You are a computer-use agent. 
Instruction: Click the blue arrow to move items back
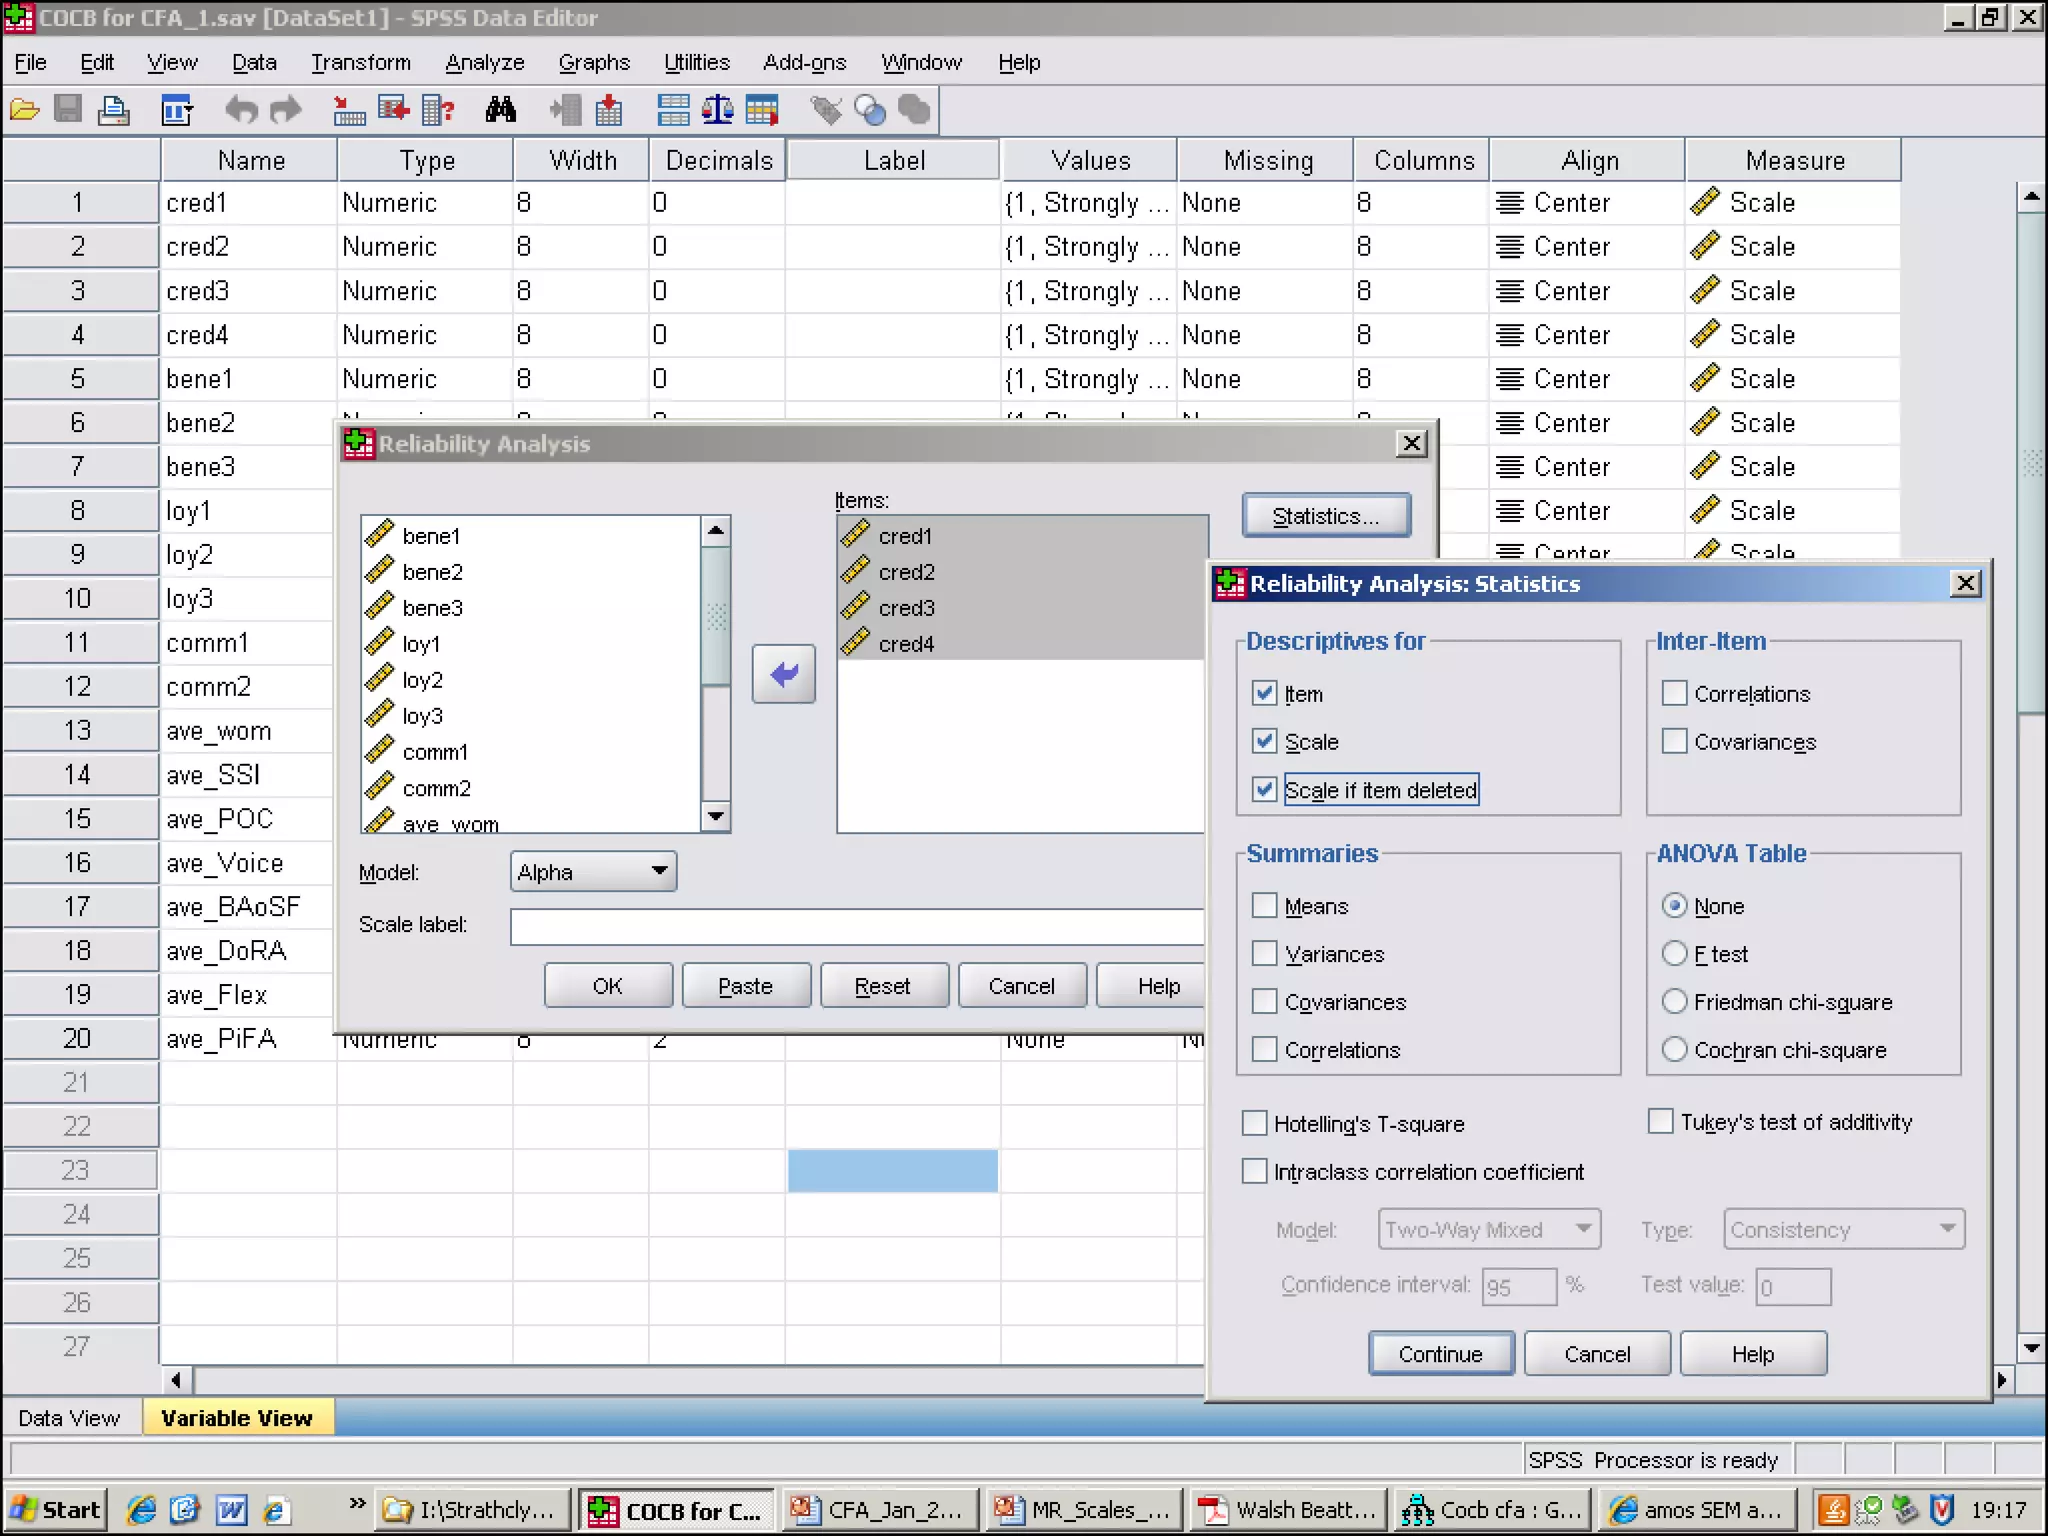click(x=783, y=674)
